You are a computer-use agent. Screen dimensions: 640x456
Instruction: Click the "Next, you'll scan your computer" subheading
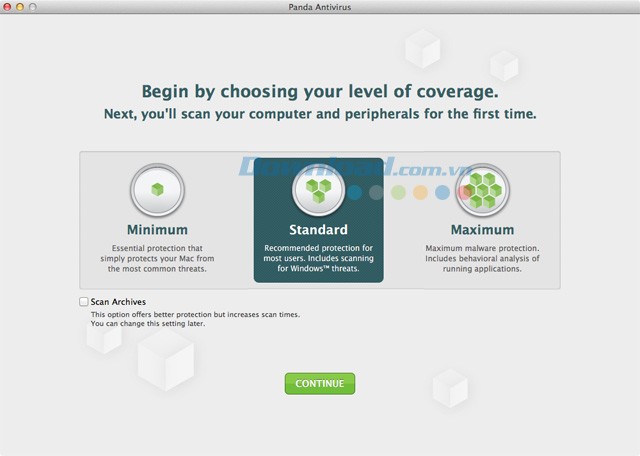(x=320, y=114)
